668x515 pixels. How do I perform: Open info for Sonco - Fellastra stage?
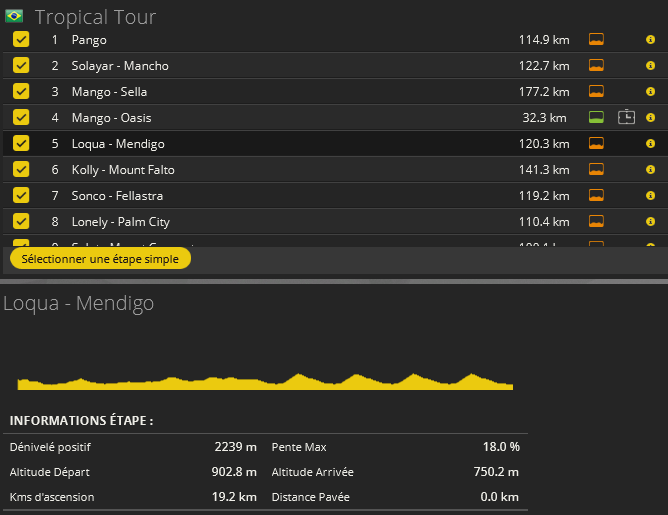coord(650,196)
